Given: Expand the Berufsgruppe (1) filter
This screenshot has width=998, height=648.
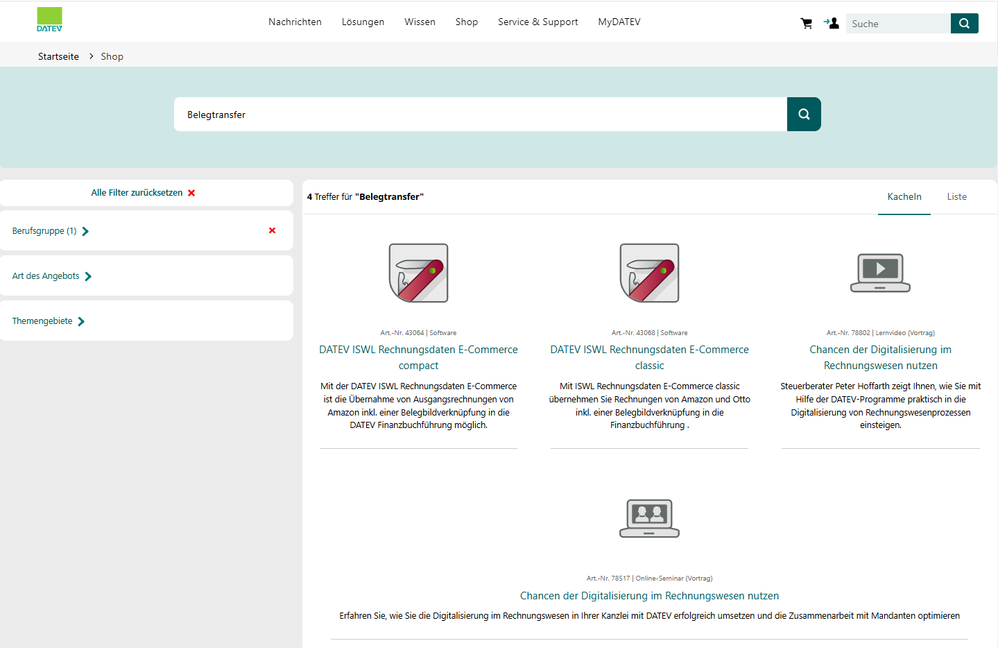Looking at the screenshot, I should pyautogui.click(x=50, y=231).
